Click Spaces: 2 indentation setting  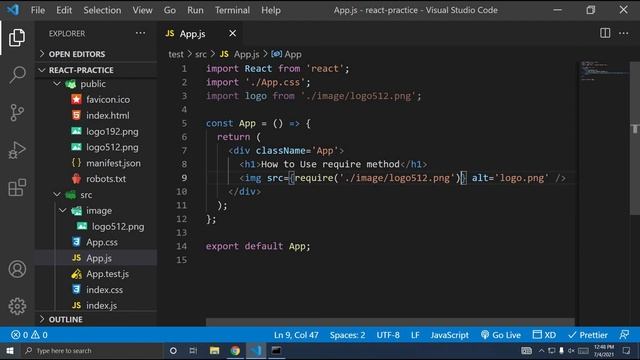pos(347,335)
